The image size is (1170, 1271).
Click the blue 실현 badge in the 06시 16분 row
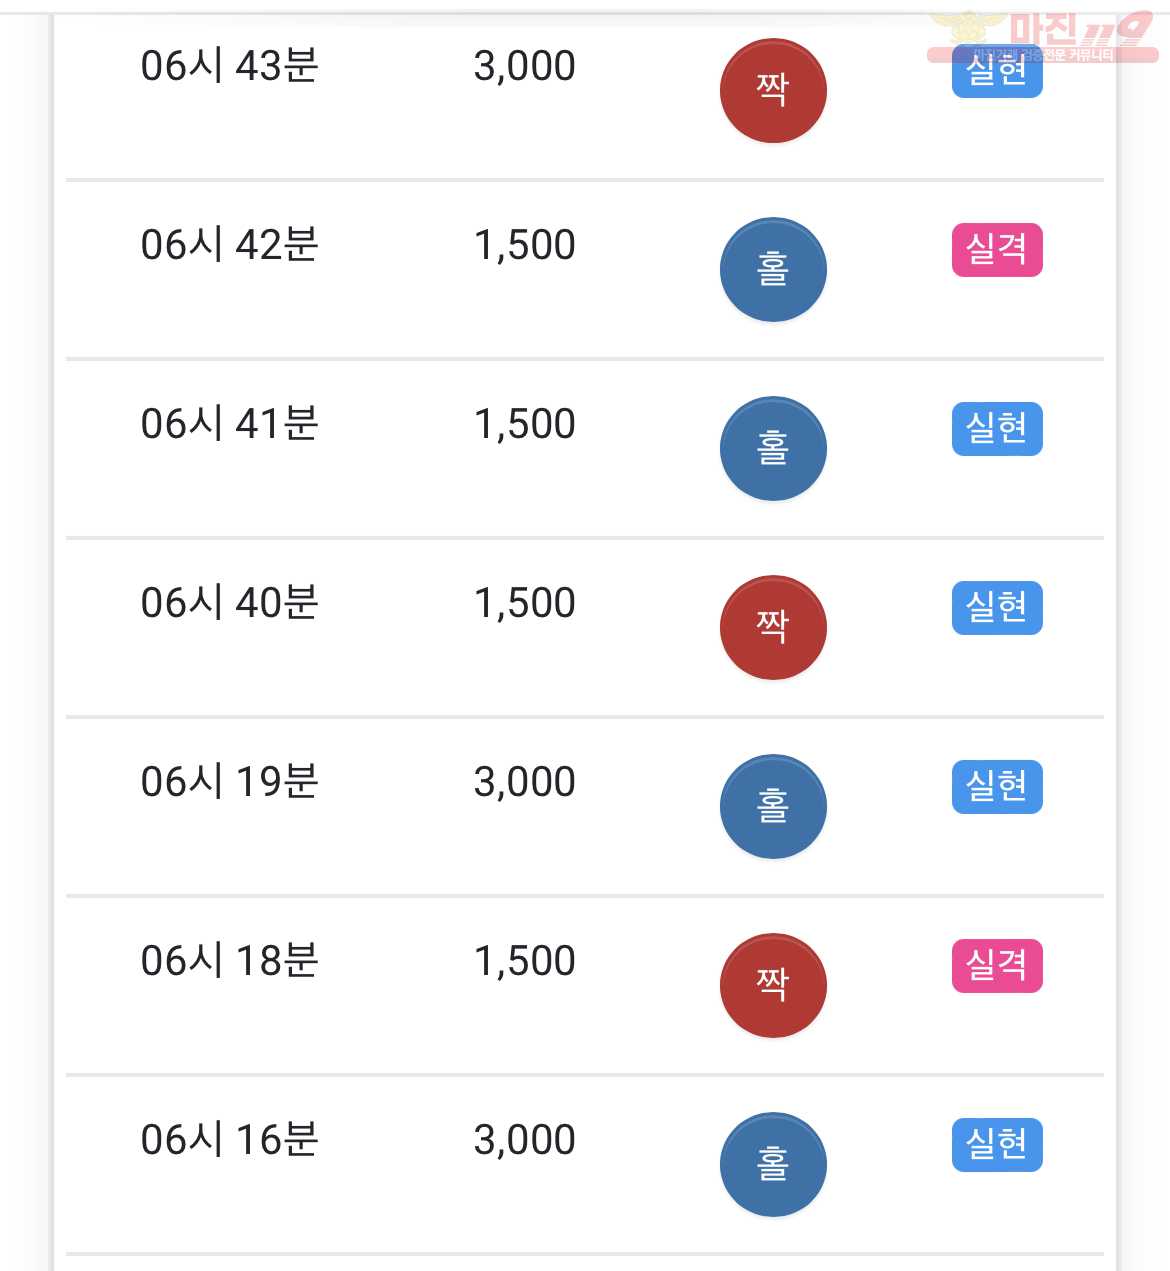(997, 1145)
